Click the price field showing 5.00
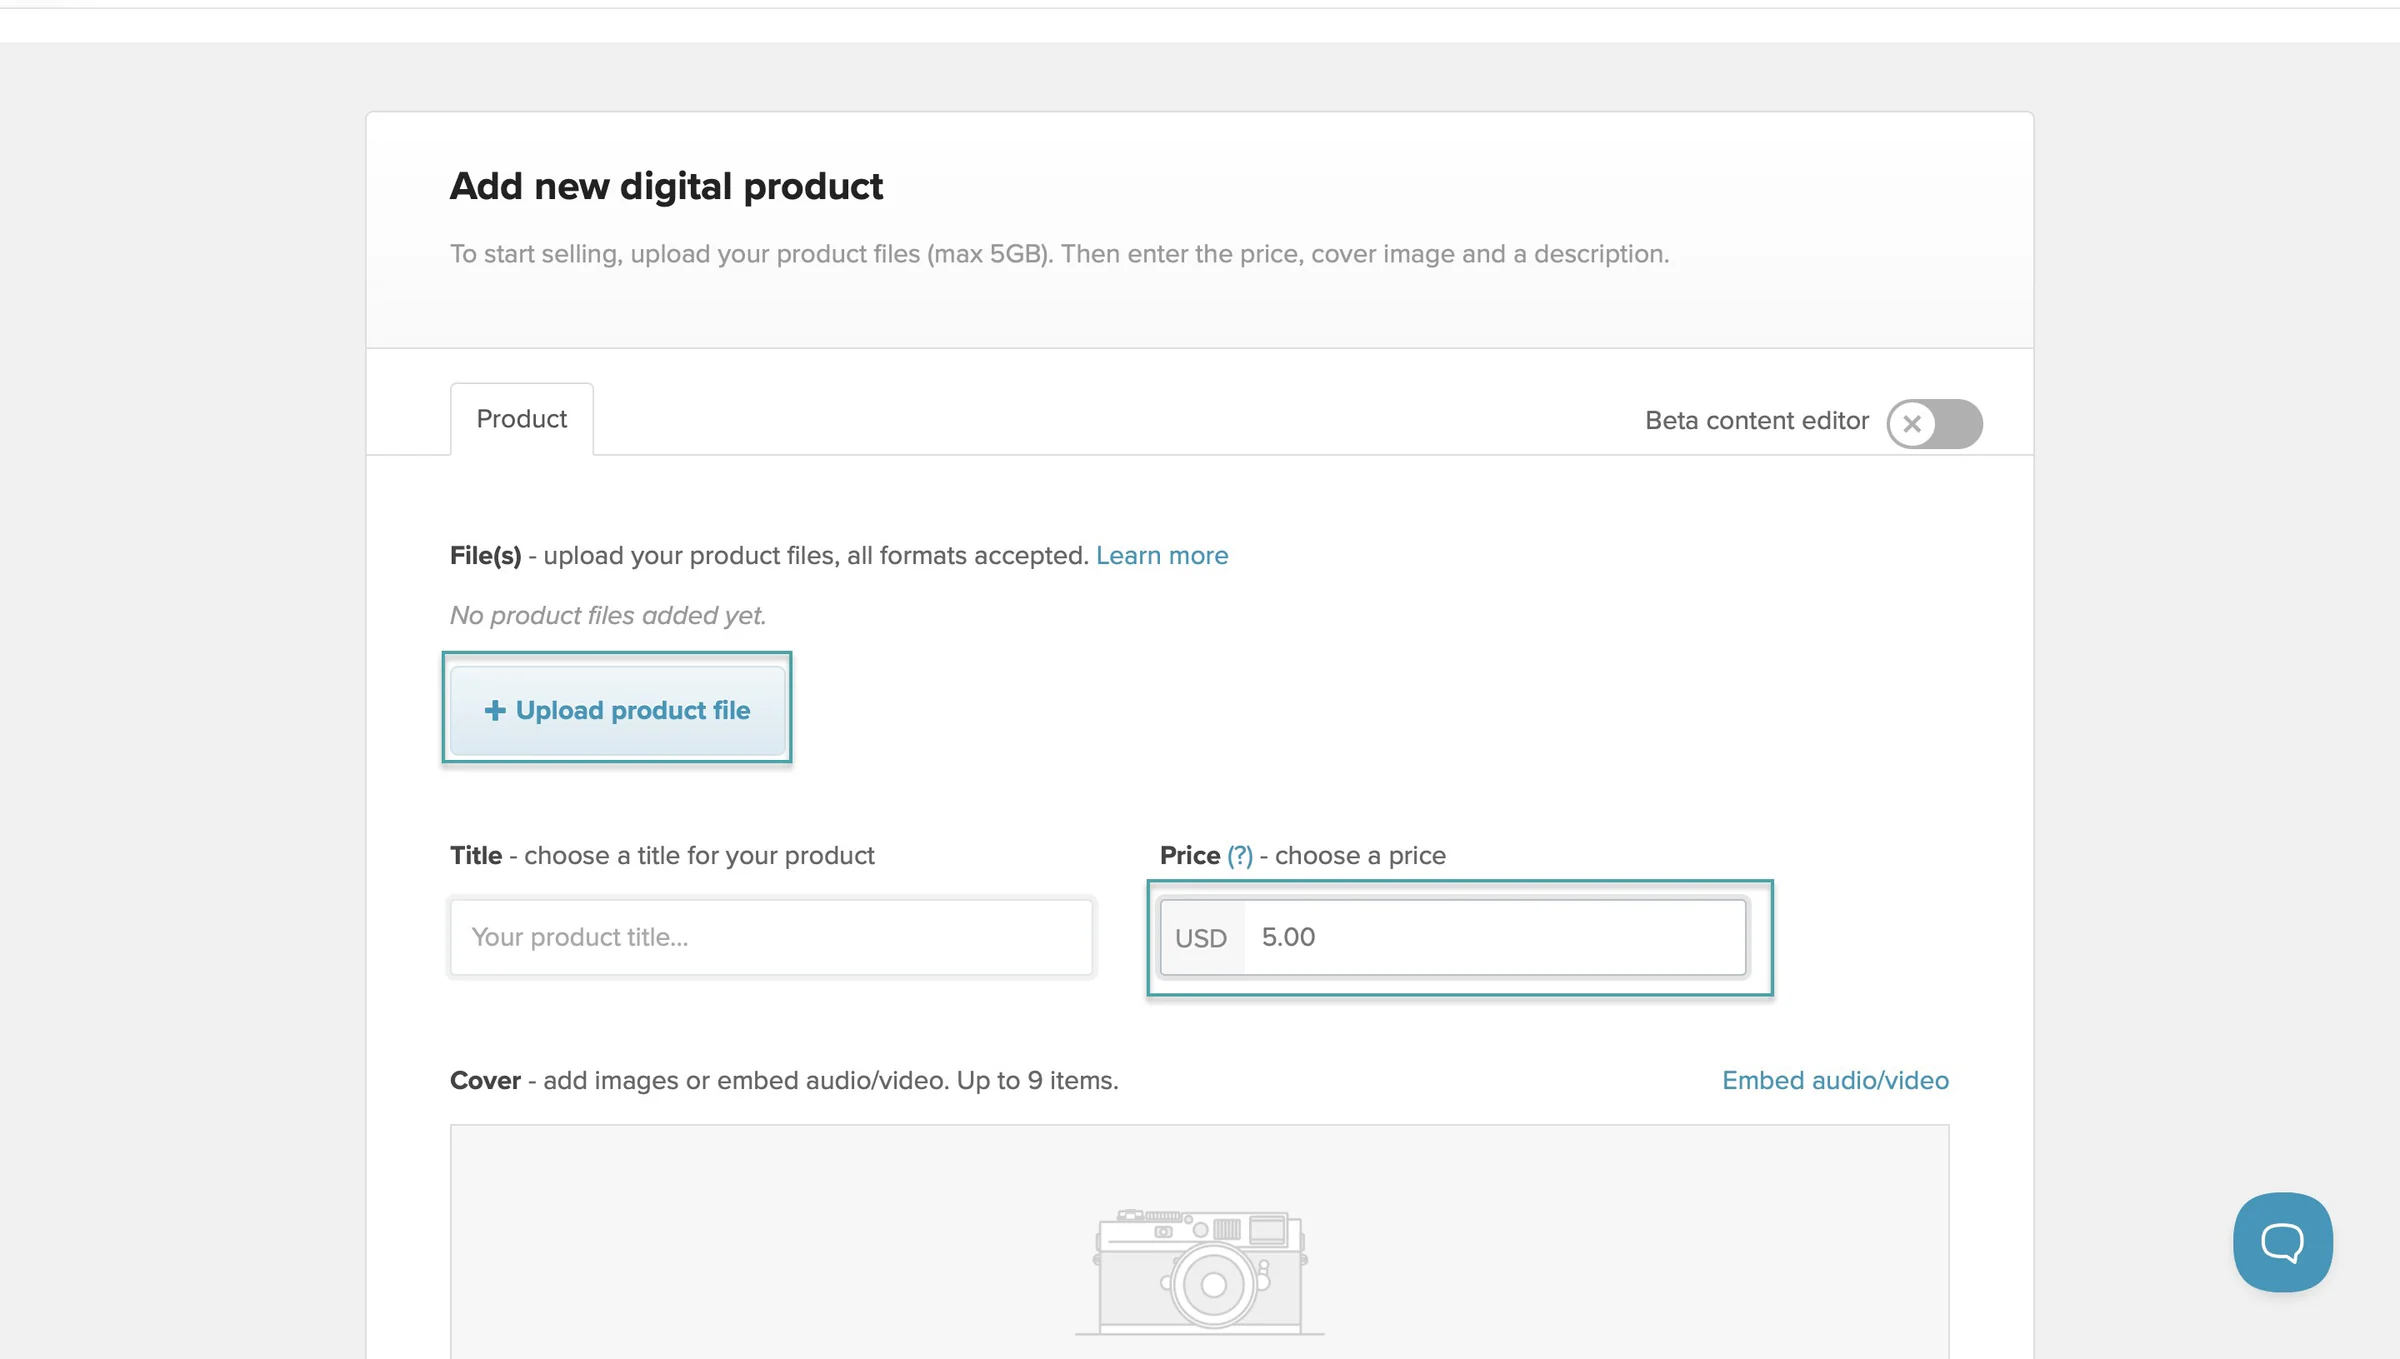Viewport: 2400px width, 1359px height. [x=1495, y=937]
